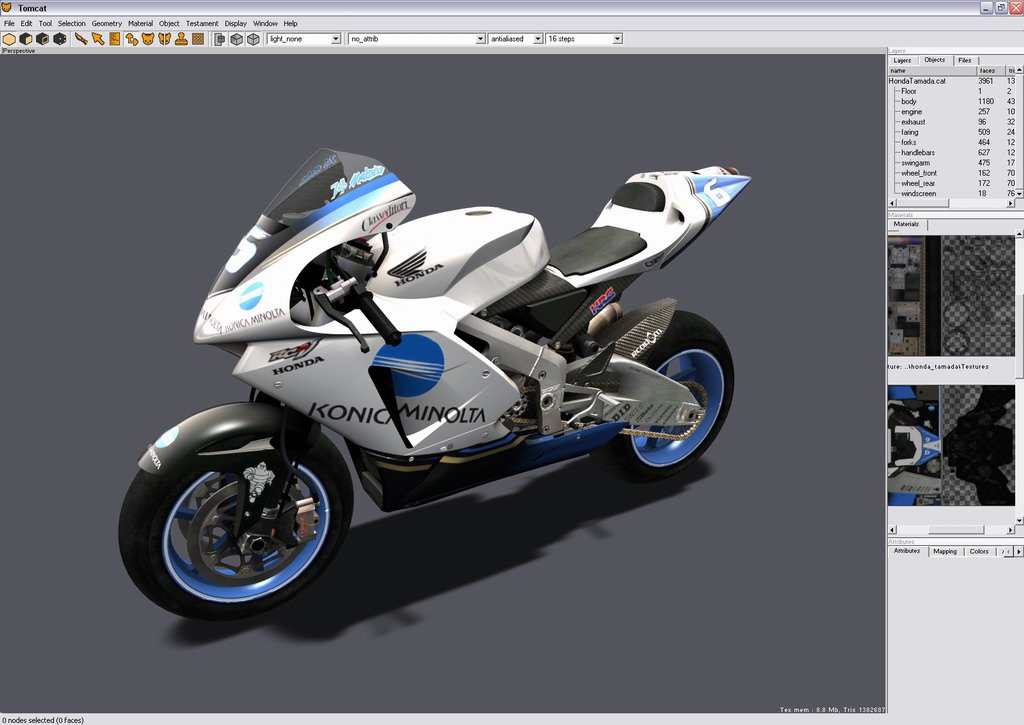Select the faring object
This screenshot has width=1024, height=725.
pos(910,132)
